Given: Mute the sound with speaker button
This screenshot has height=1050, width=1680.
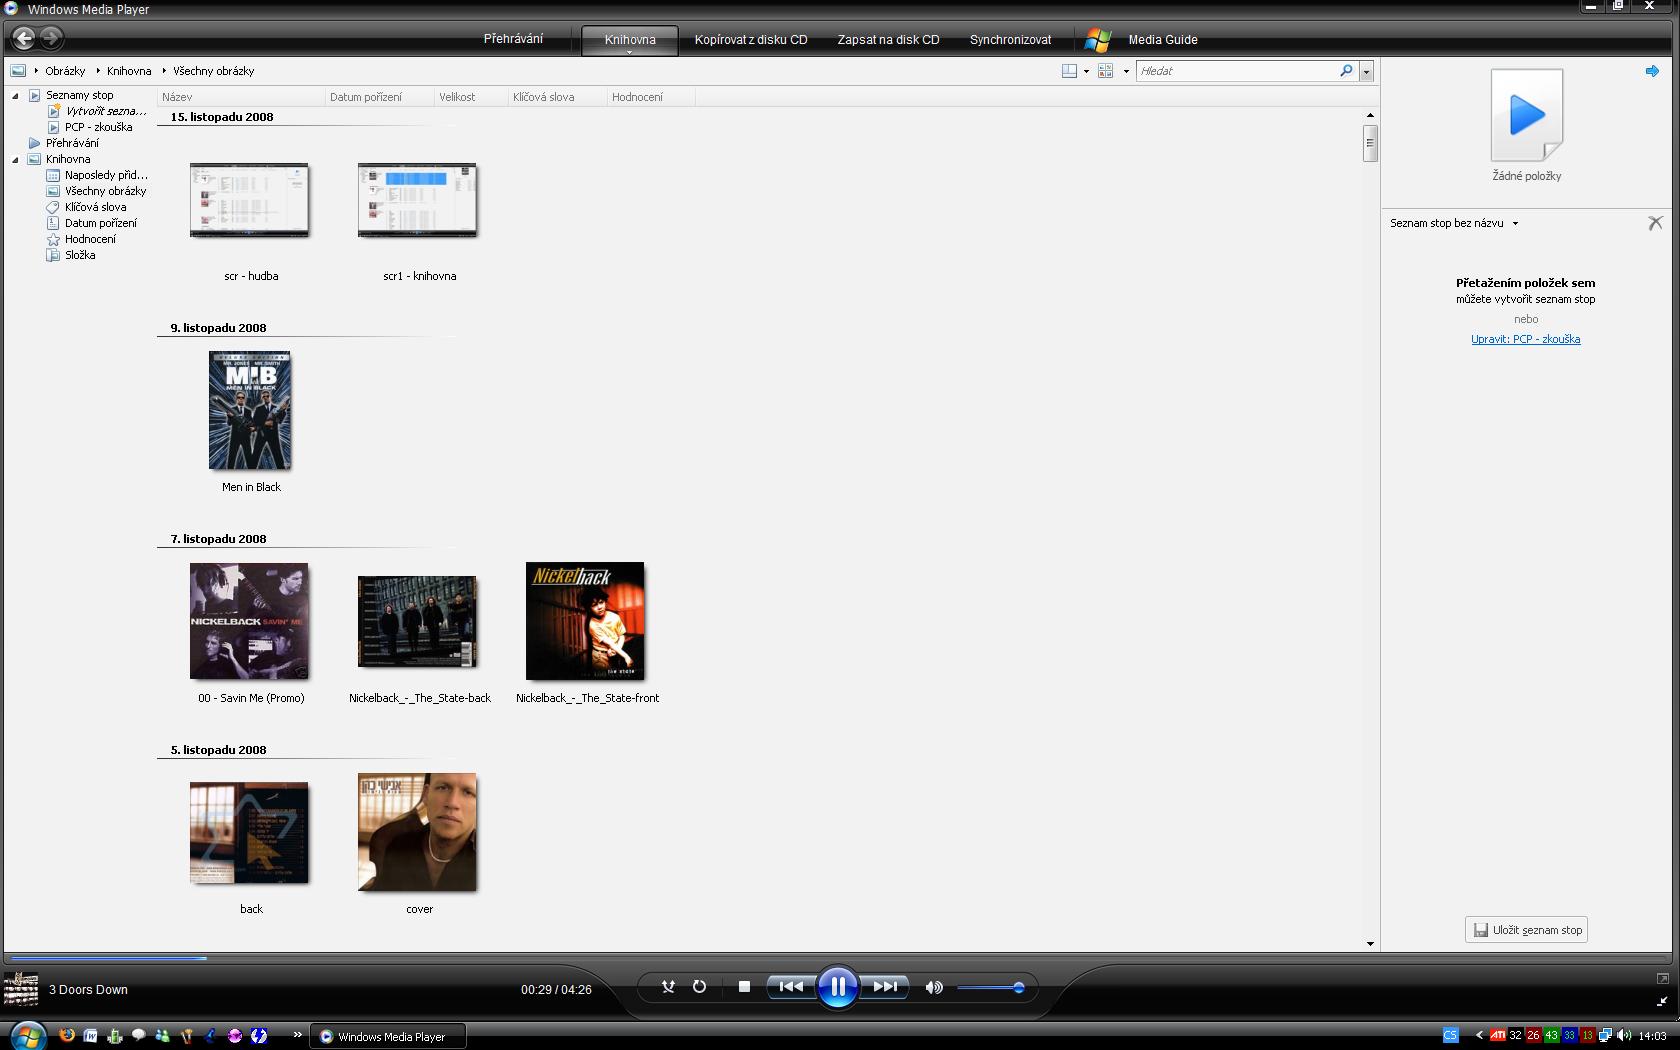Looking at the screenshot, I should click(934, 987).
